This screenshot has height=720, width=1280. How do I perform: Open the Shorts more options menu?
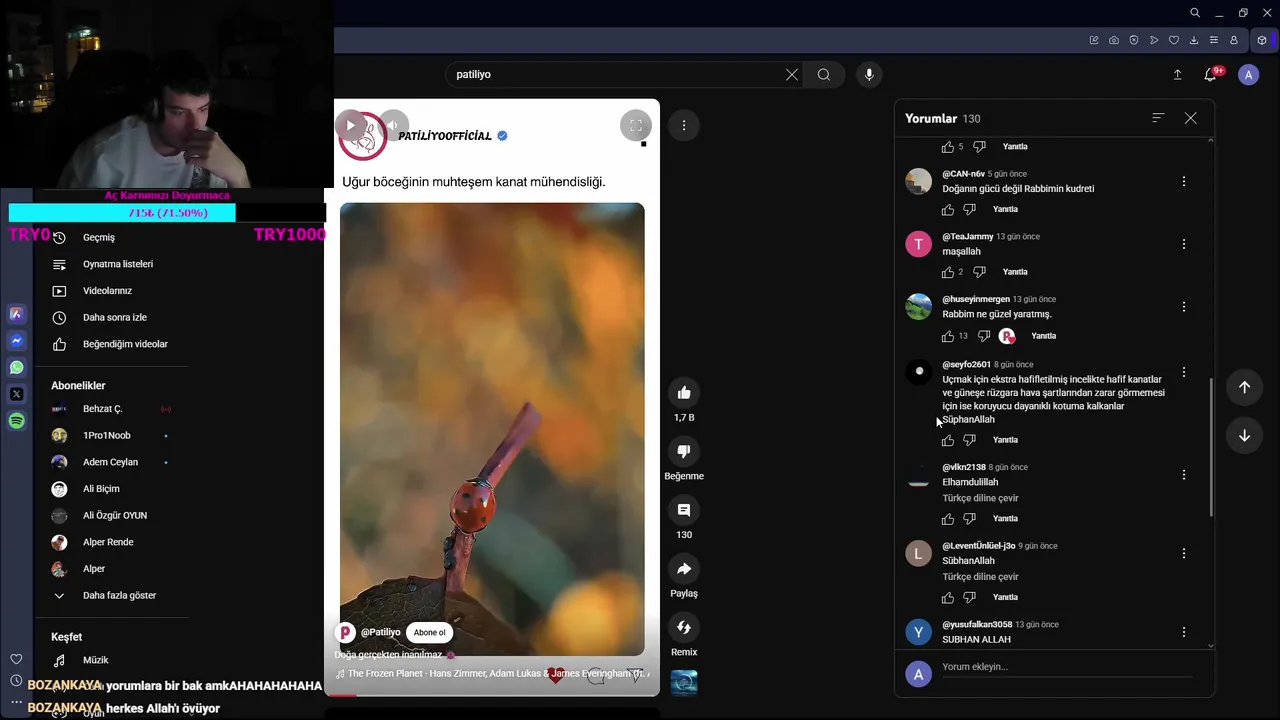coord(684,125)
